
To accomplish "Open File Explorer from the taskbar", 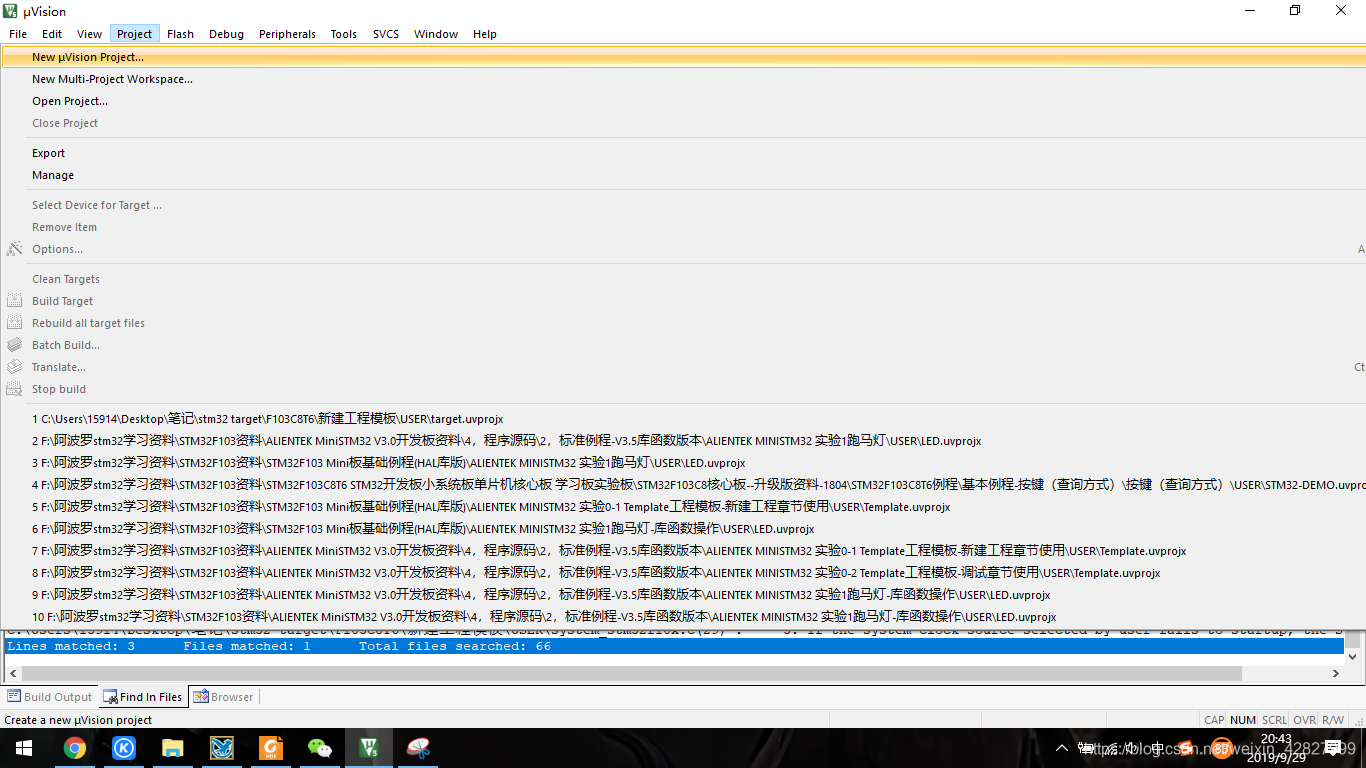I will (173, 748).
